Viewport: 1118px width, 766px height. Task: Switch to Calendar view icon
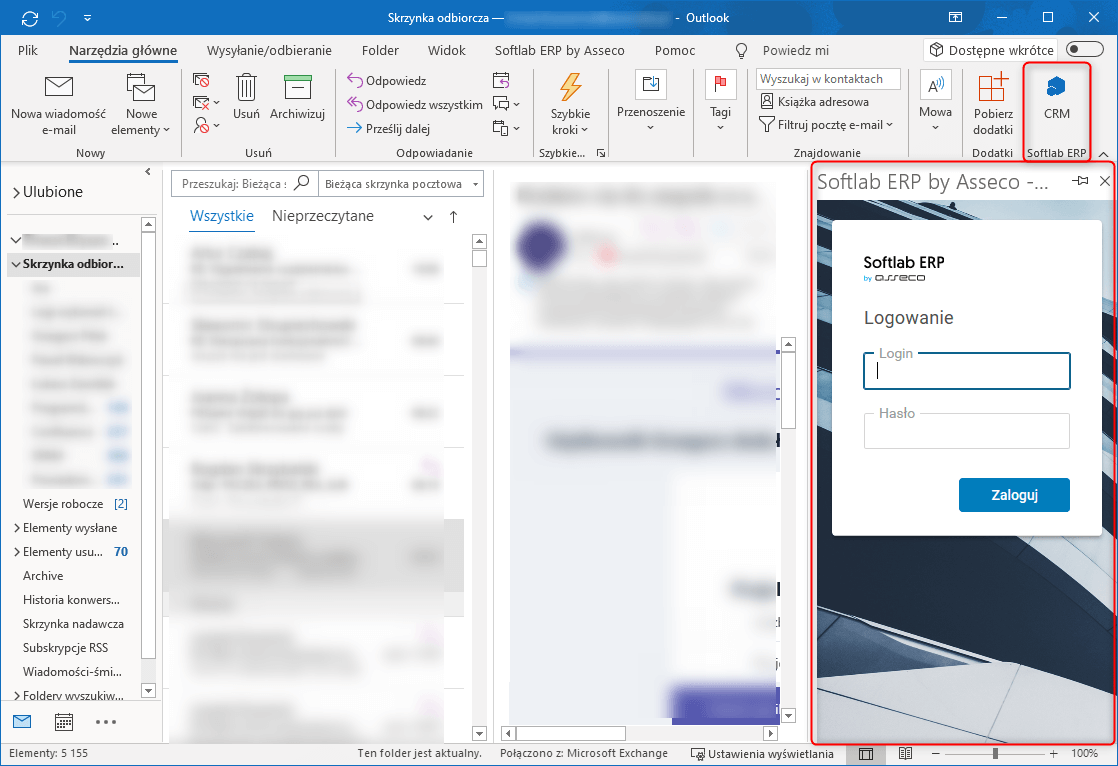coord(63,722)
